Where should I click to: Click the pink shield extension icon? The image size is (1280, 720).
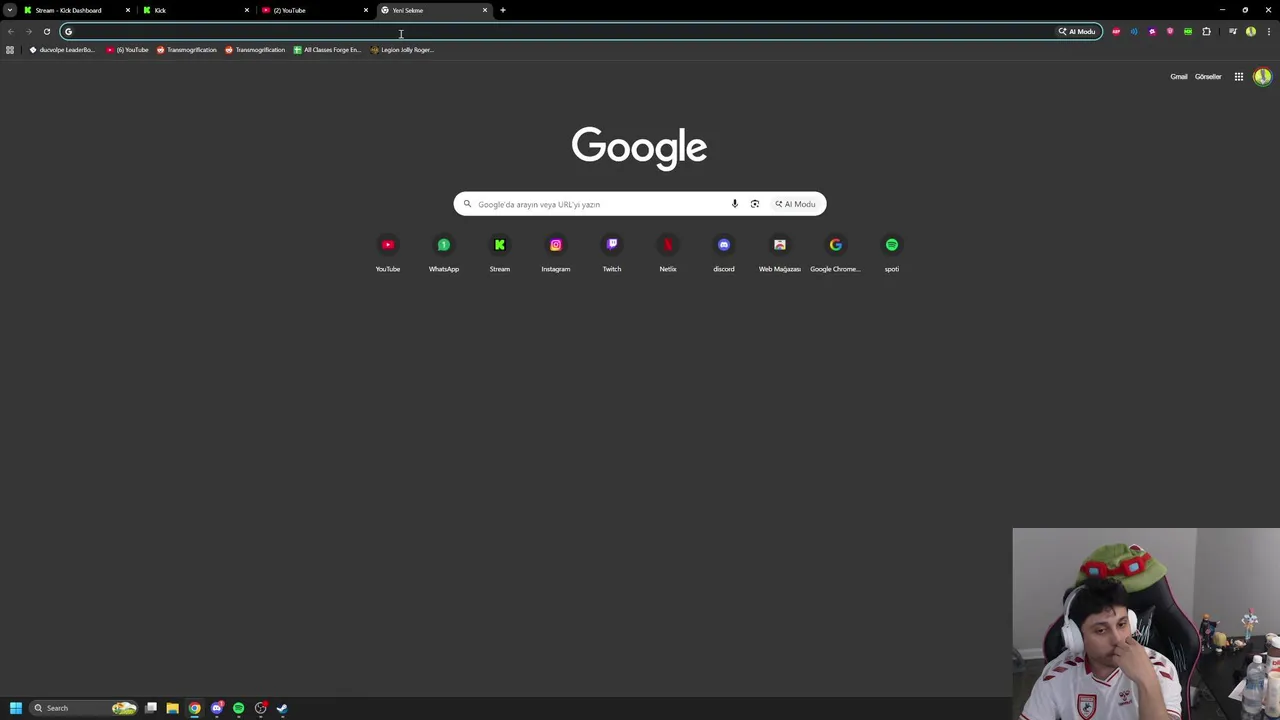(x=1170, y=31)
